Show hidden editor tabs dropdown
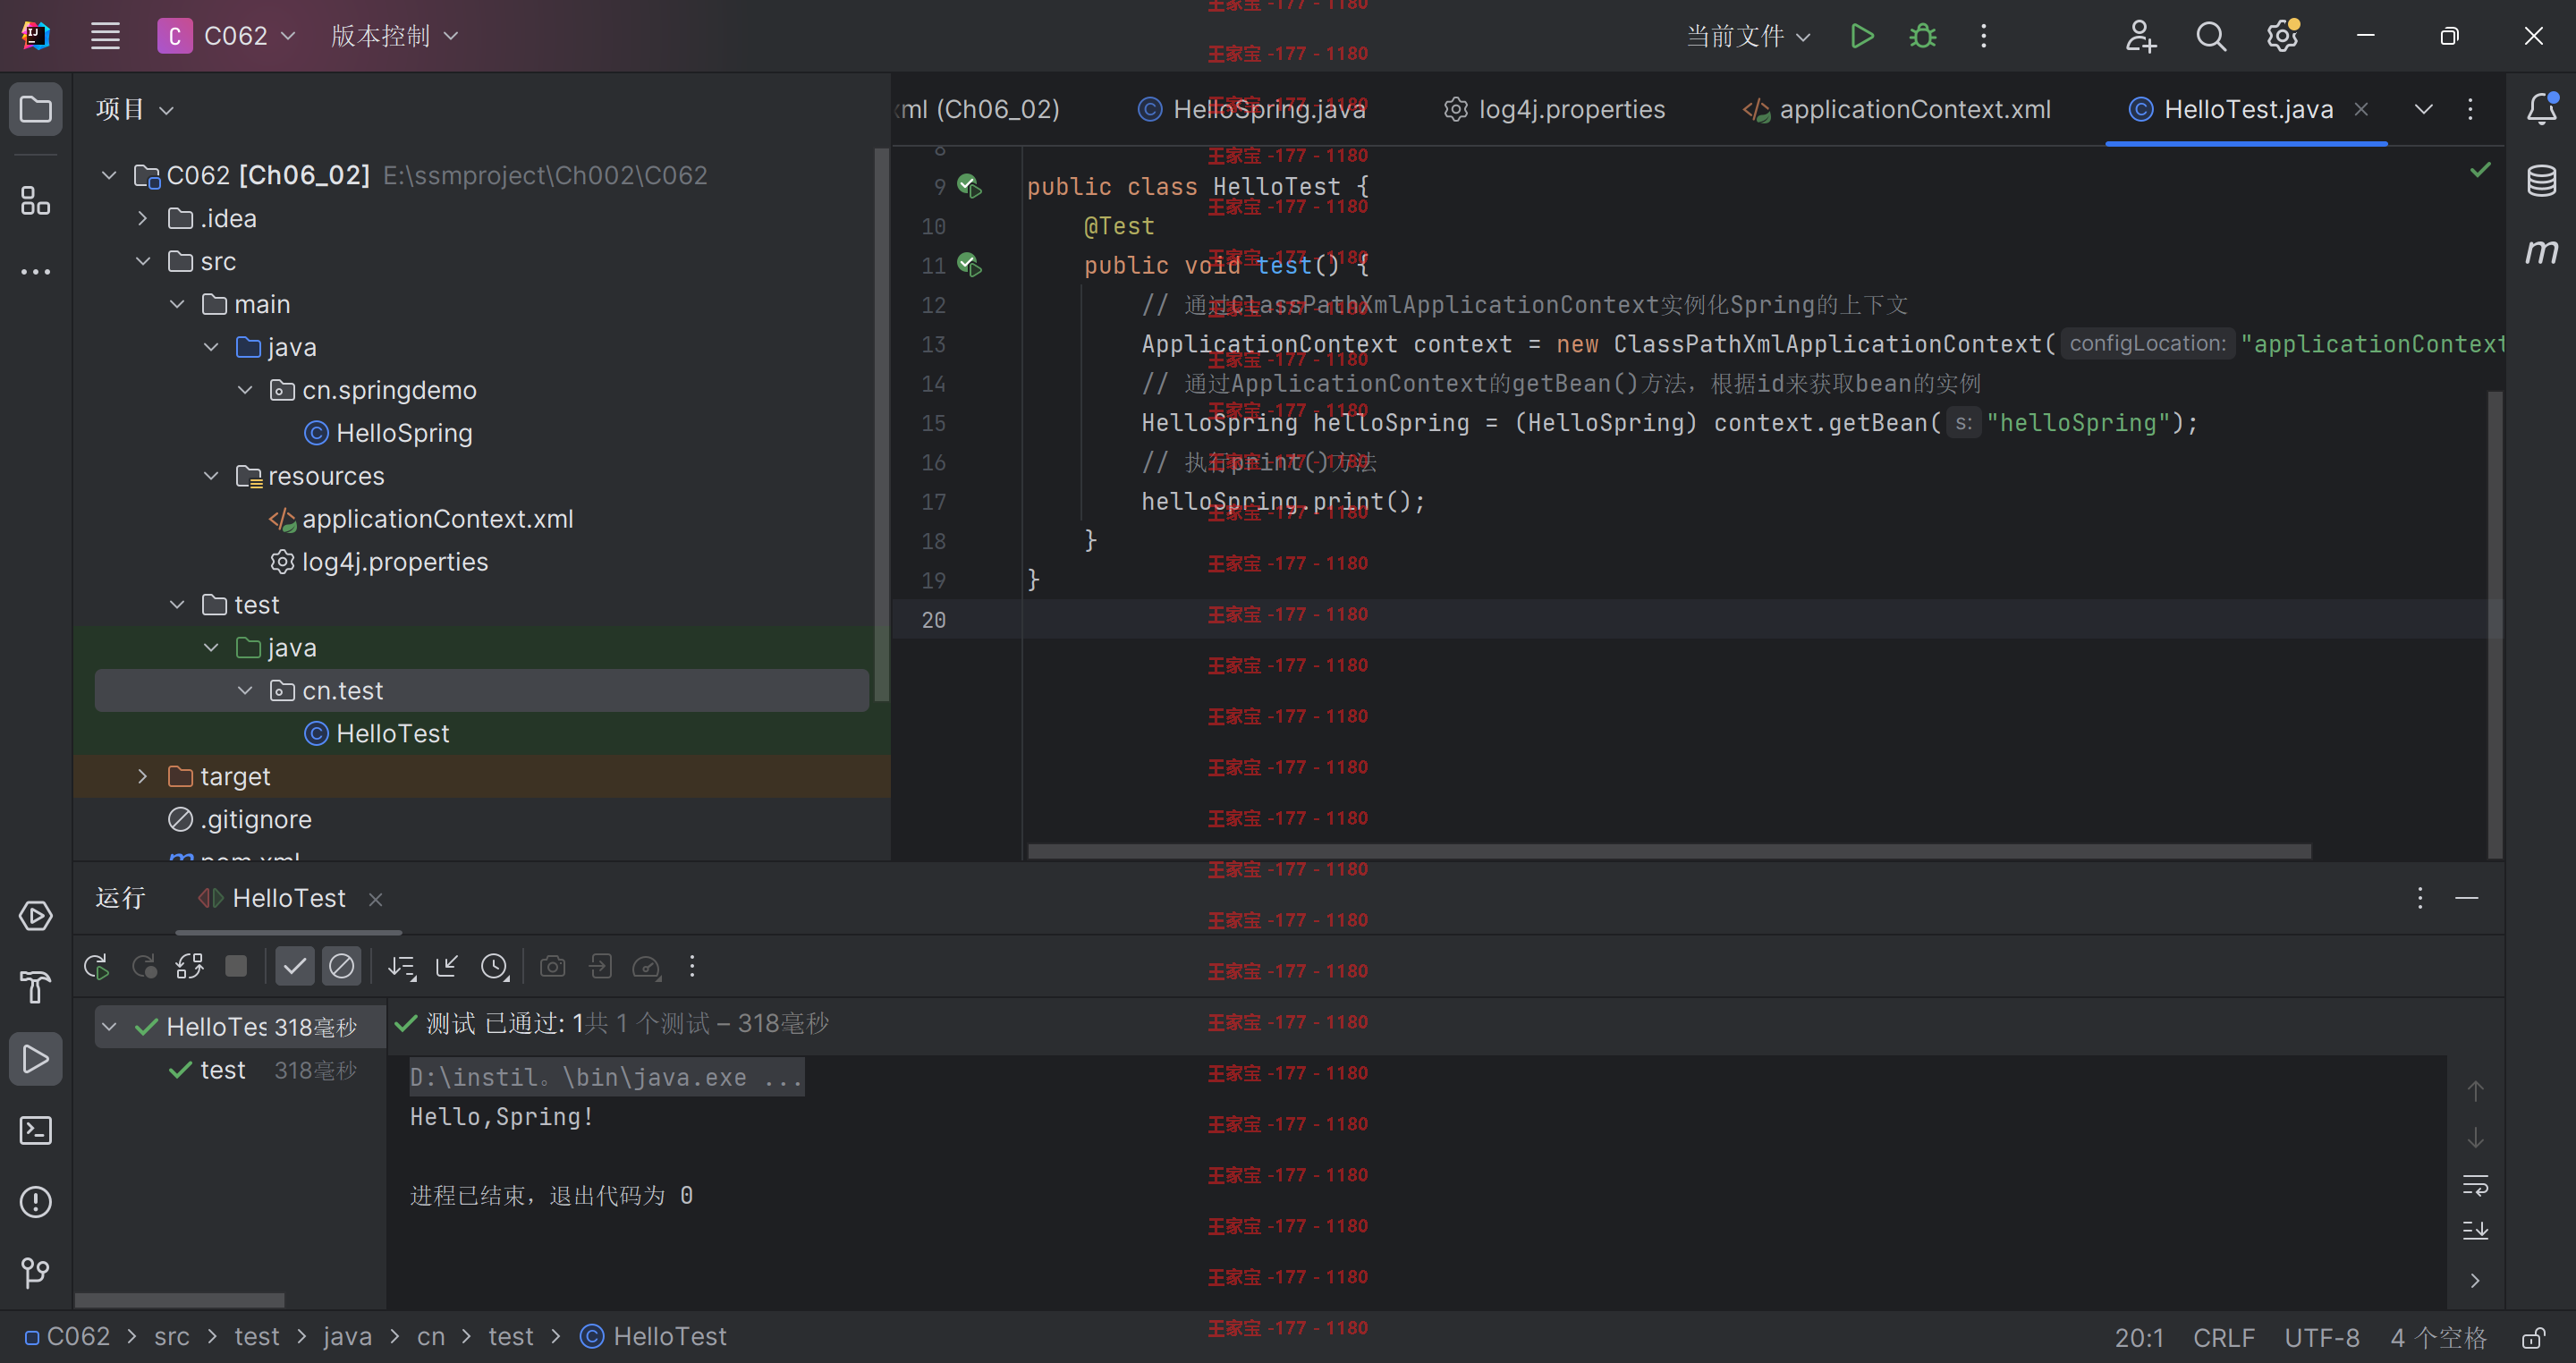Image resolution: width=2576 pixels, height=1363 pixels. (2423, 109)
